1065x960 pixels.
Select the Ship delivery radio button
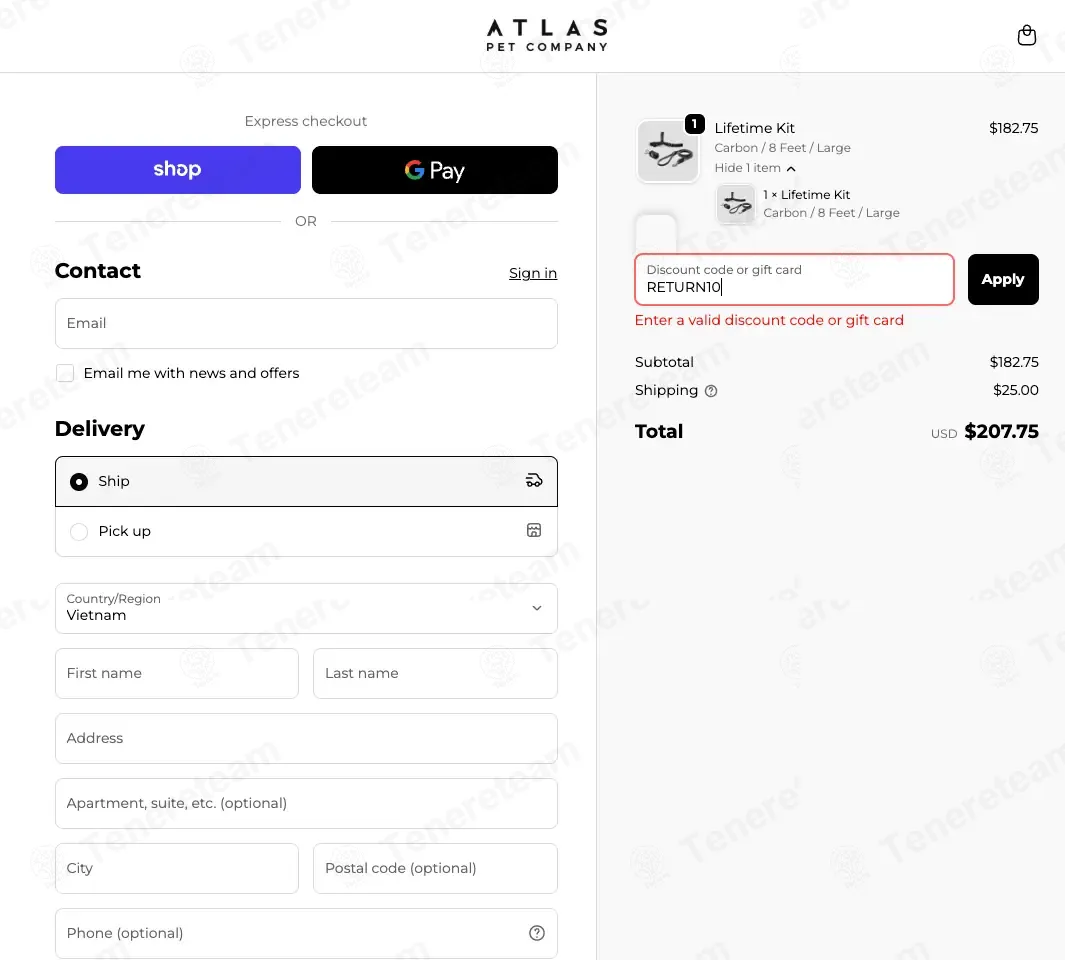pyautogui.click(x=79, y=482)
